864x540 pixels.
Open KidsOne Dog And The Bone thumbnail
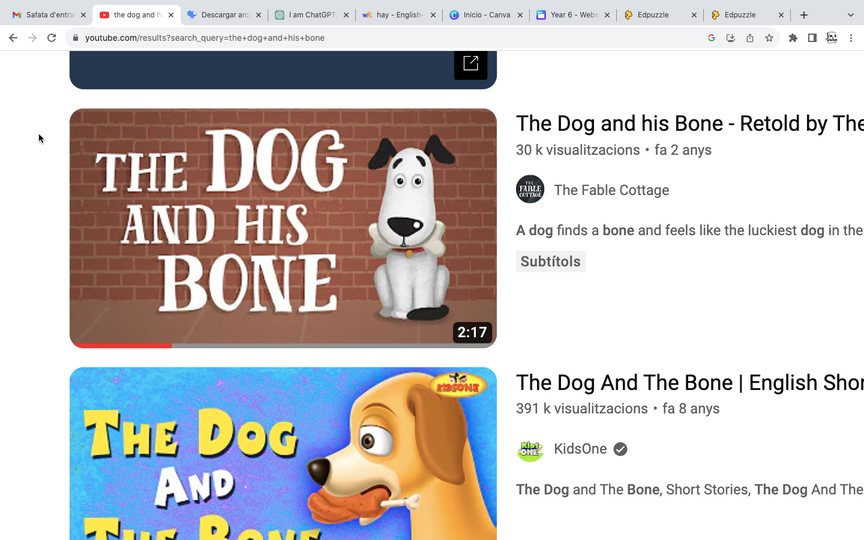pyautogui.click(x=283, y=453)
